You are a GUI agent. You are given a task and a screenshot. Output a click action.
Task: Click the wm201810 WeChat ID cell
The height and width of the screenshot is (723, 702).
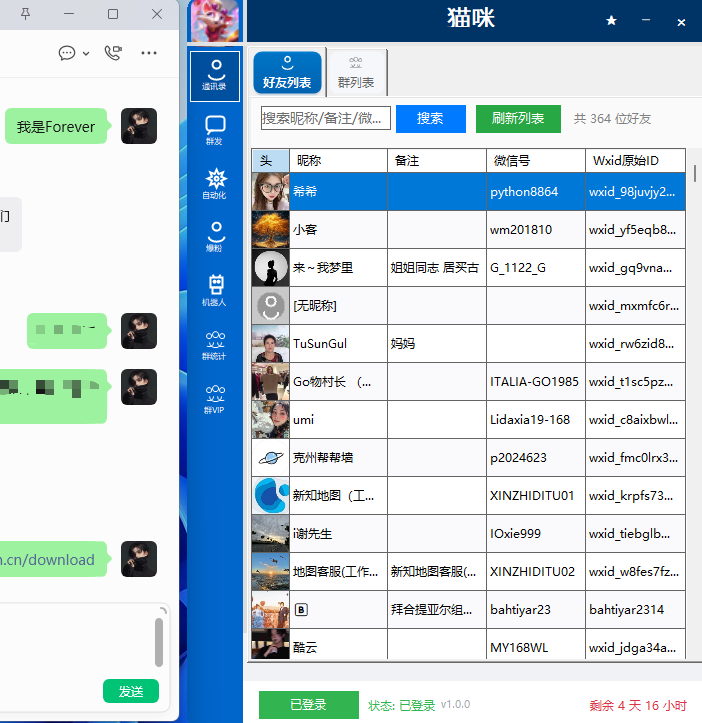[535, 230]
